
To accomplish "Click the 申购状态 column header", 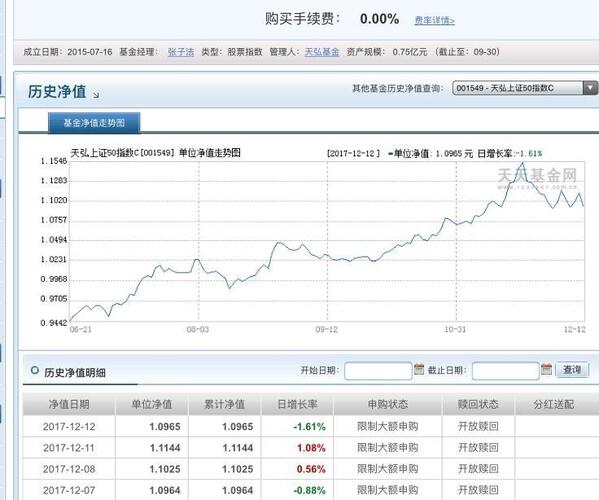I will pyautogui.click(x=388, y=404).
